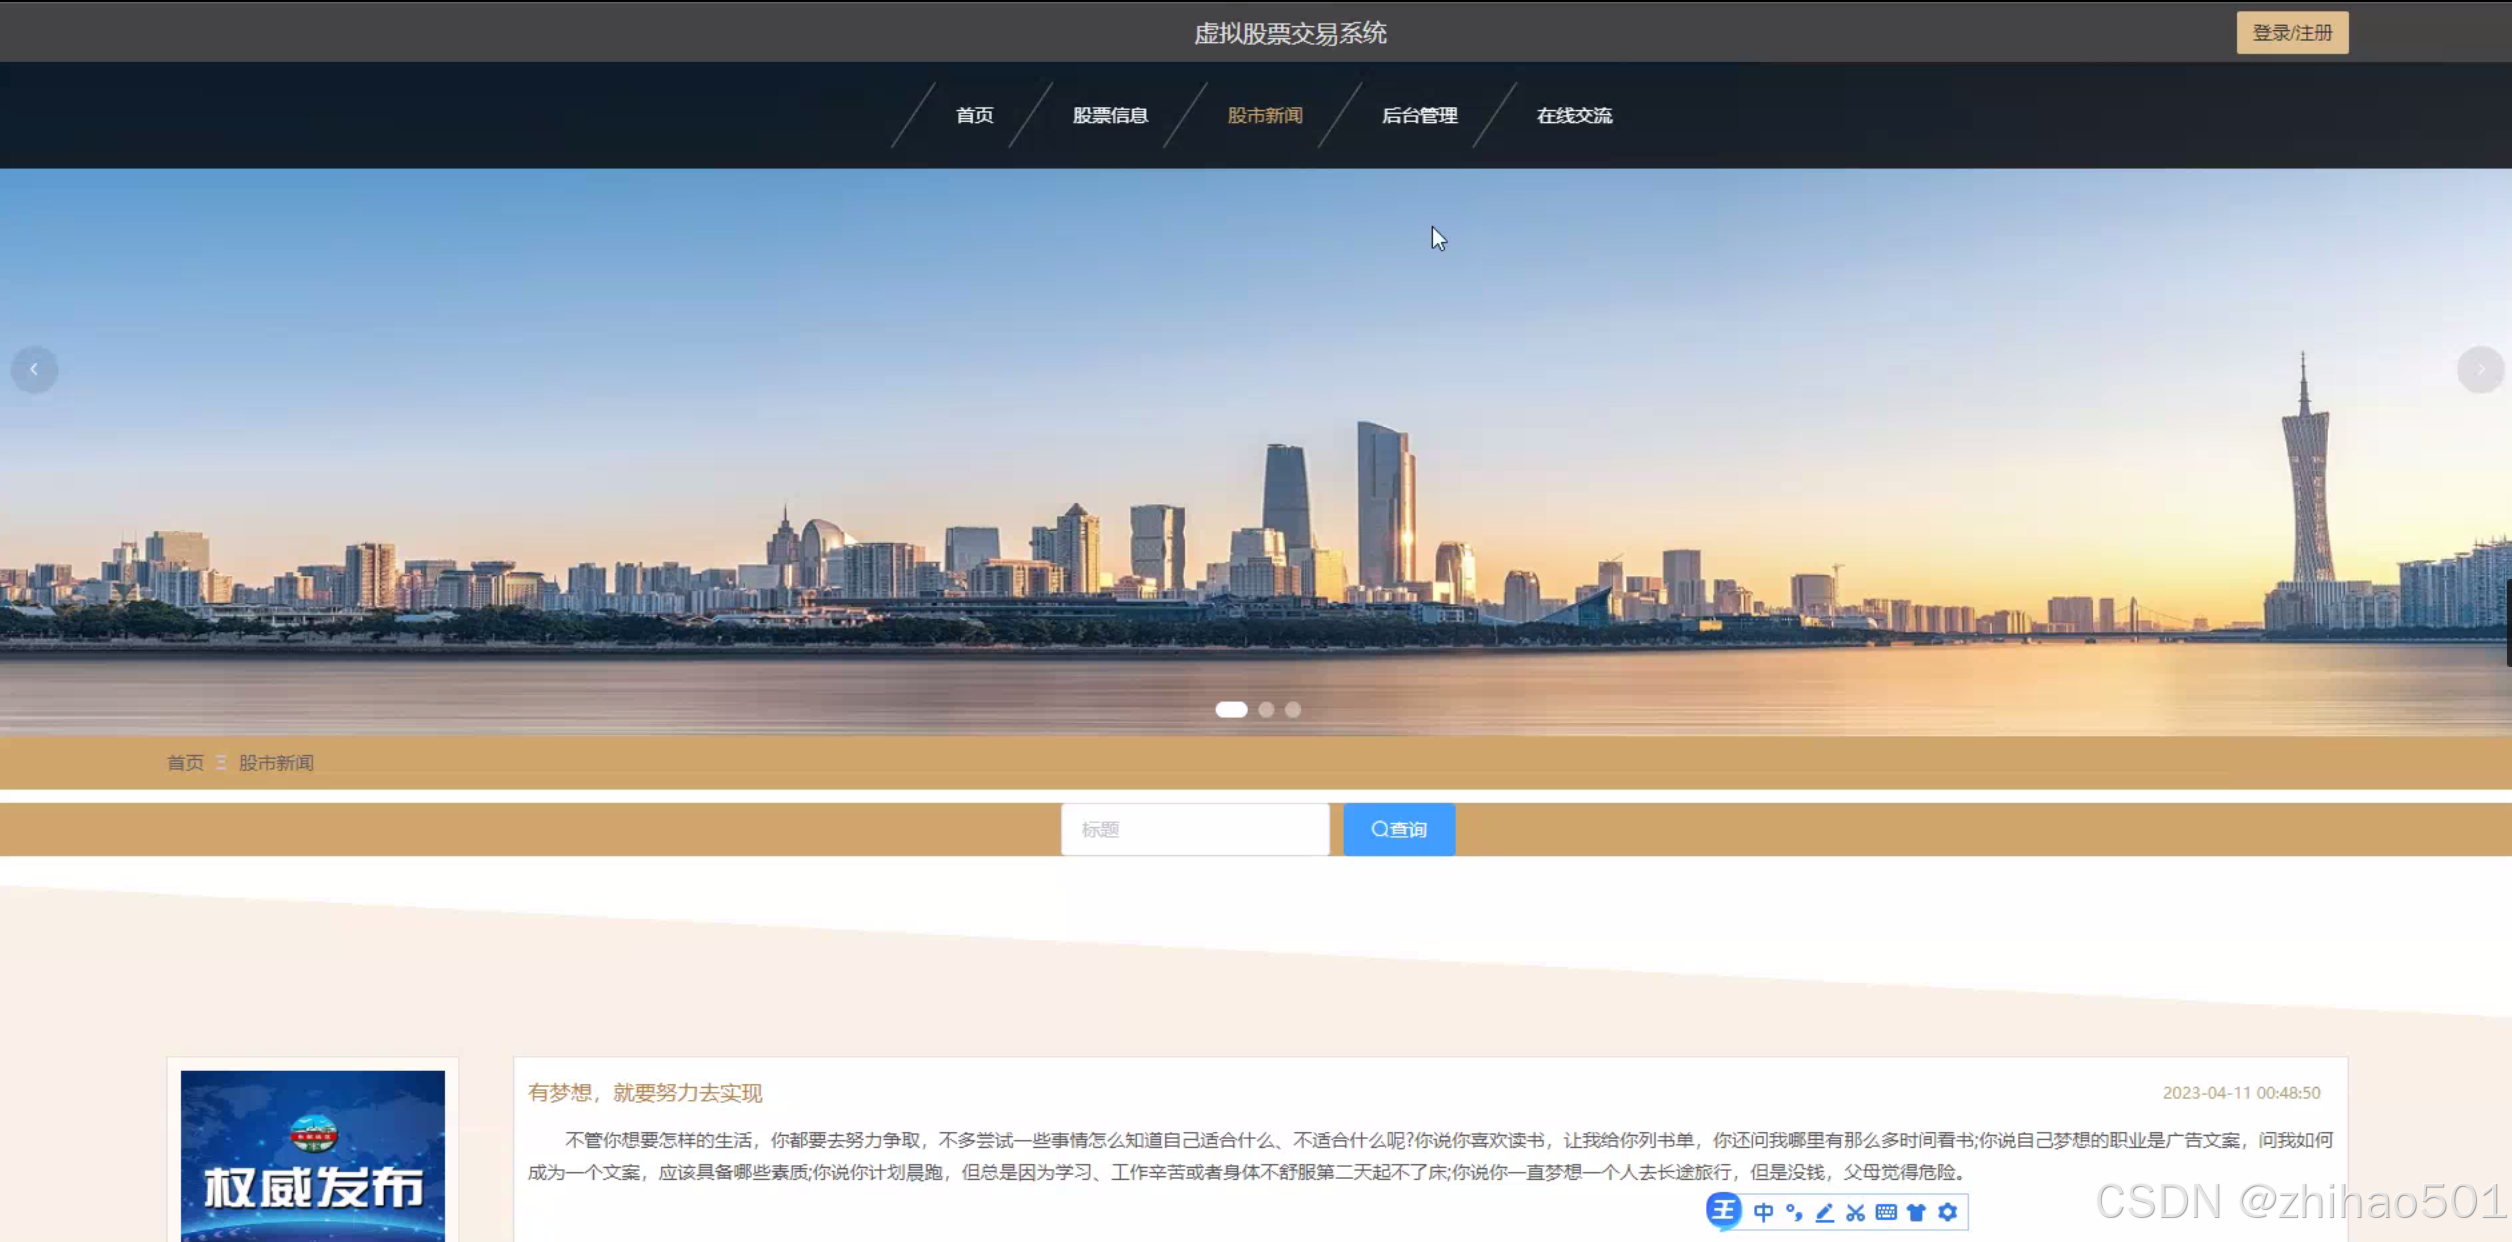Open 在线交流 menu item
Screen dimensions: 2512x1242
(1574, 116)
